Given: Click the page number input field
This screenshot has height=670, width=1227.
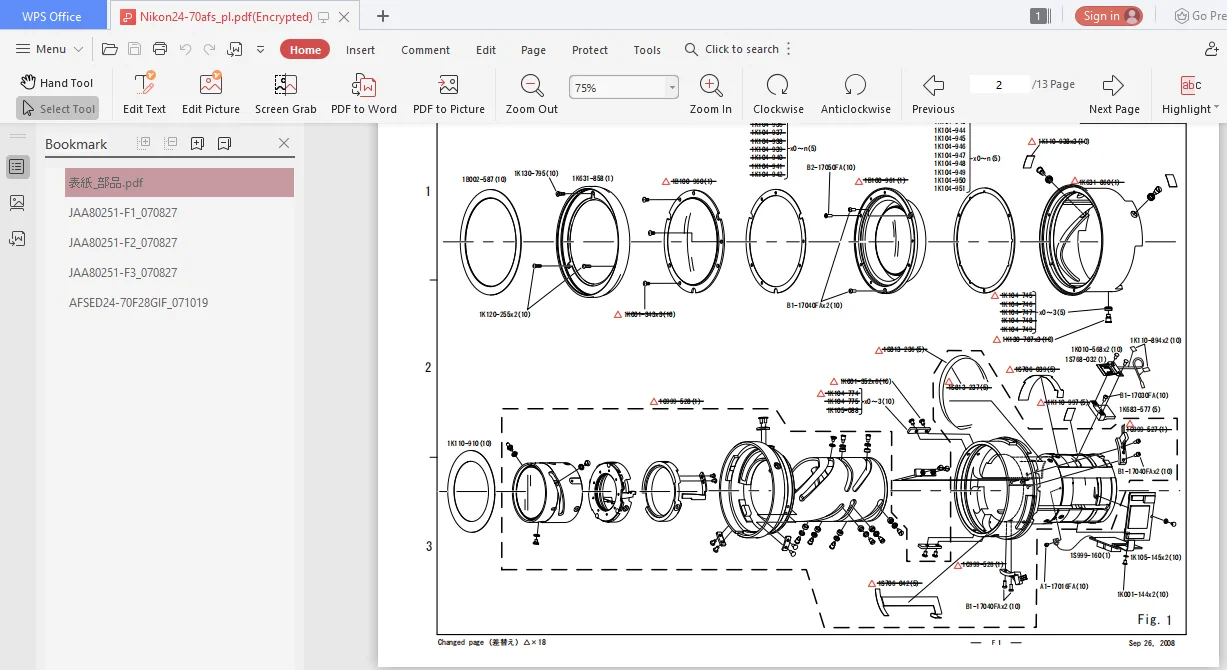Looking at the screenshot, I should coord(998,85).
